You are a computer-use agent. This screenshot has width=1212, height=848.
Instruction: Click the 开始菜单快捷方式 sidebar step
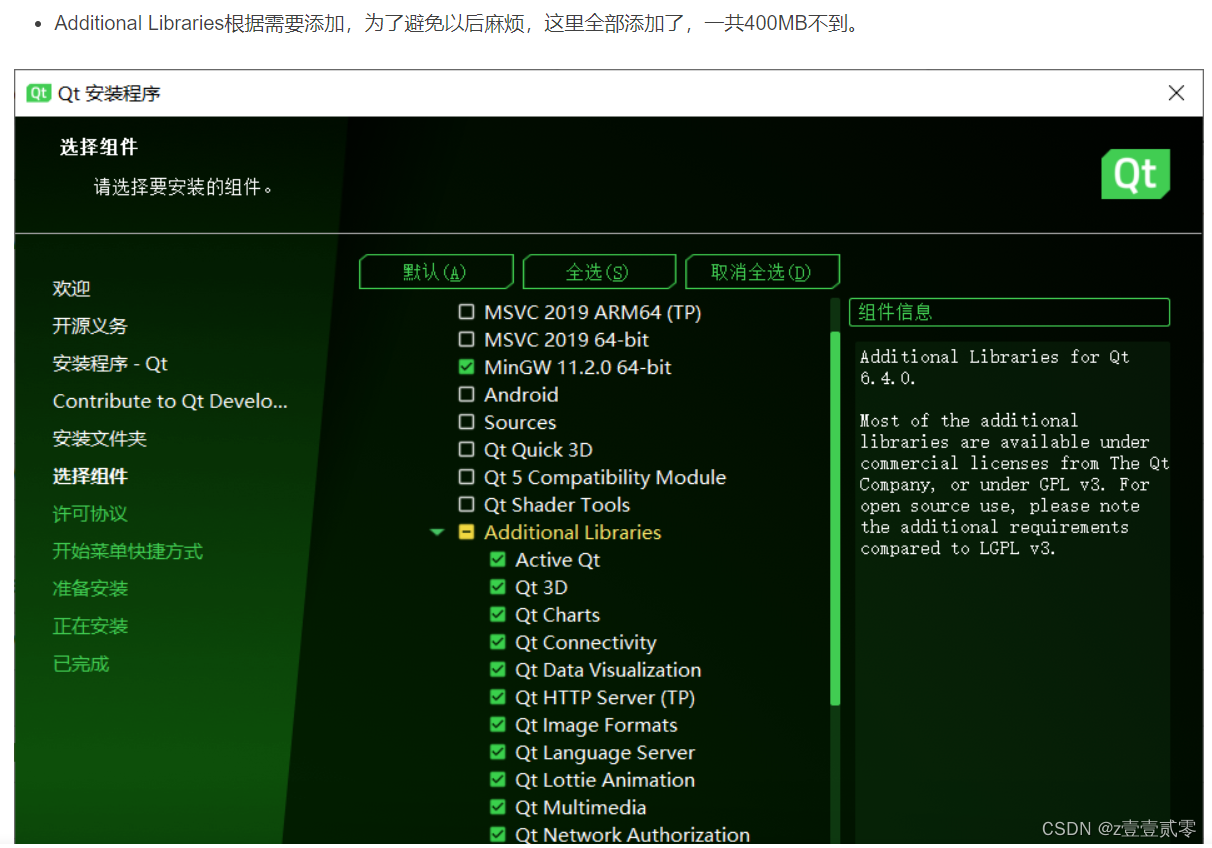(x=128, y=551)
